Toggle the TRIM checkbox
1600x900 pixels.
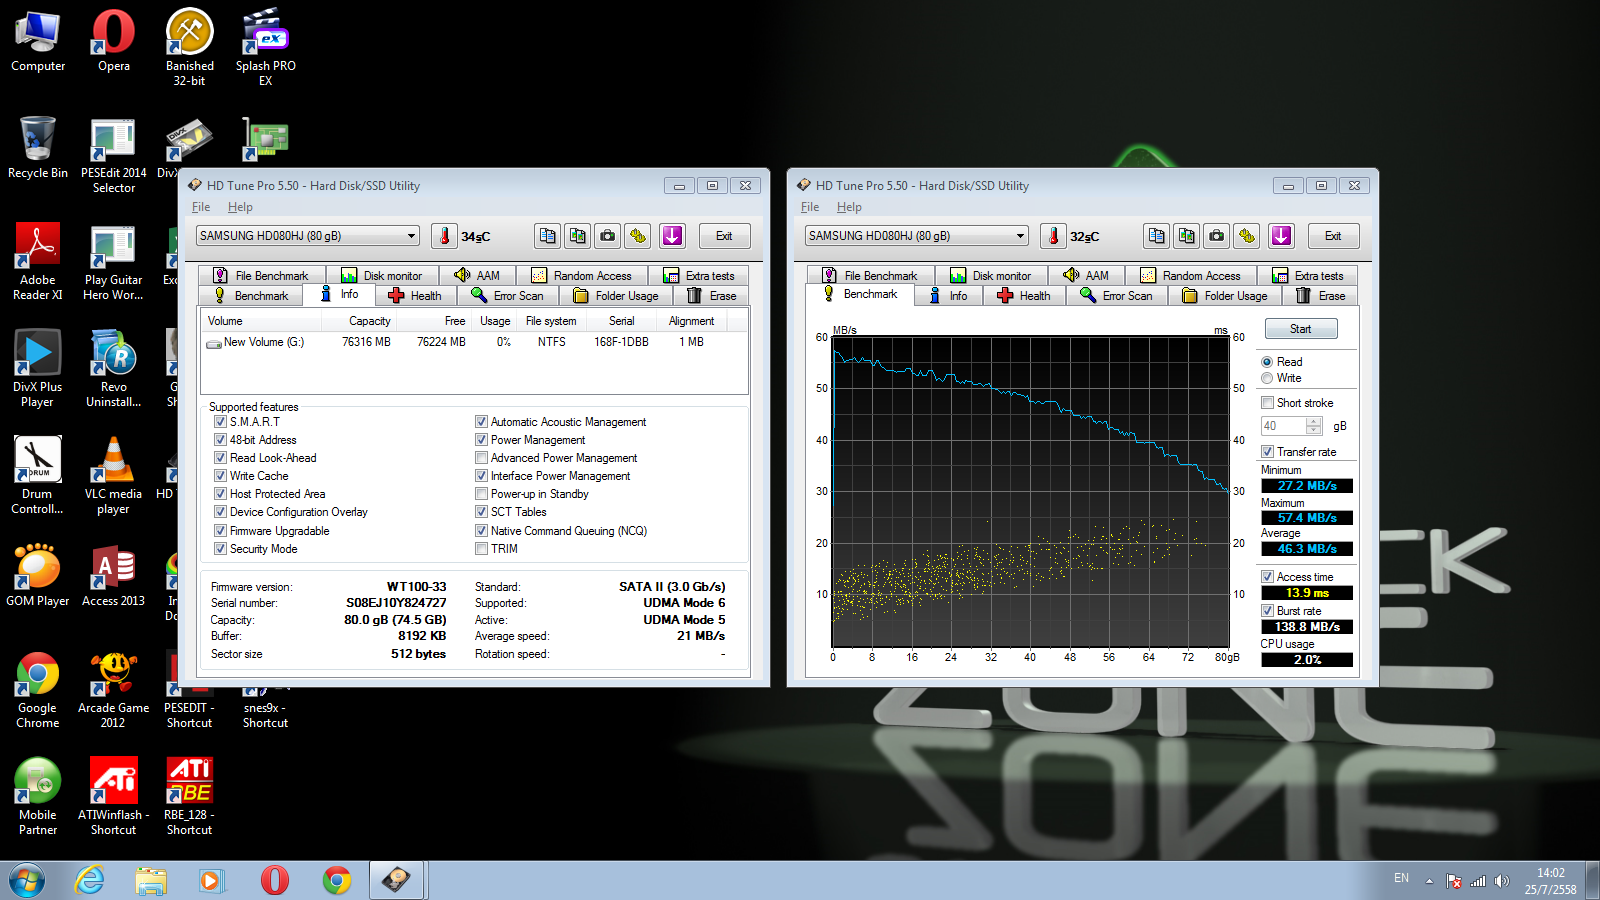[481, 549]
